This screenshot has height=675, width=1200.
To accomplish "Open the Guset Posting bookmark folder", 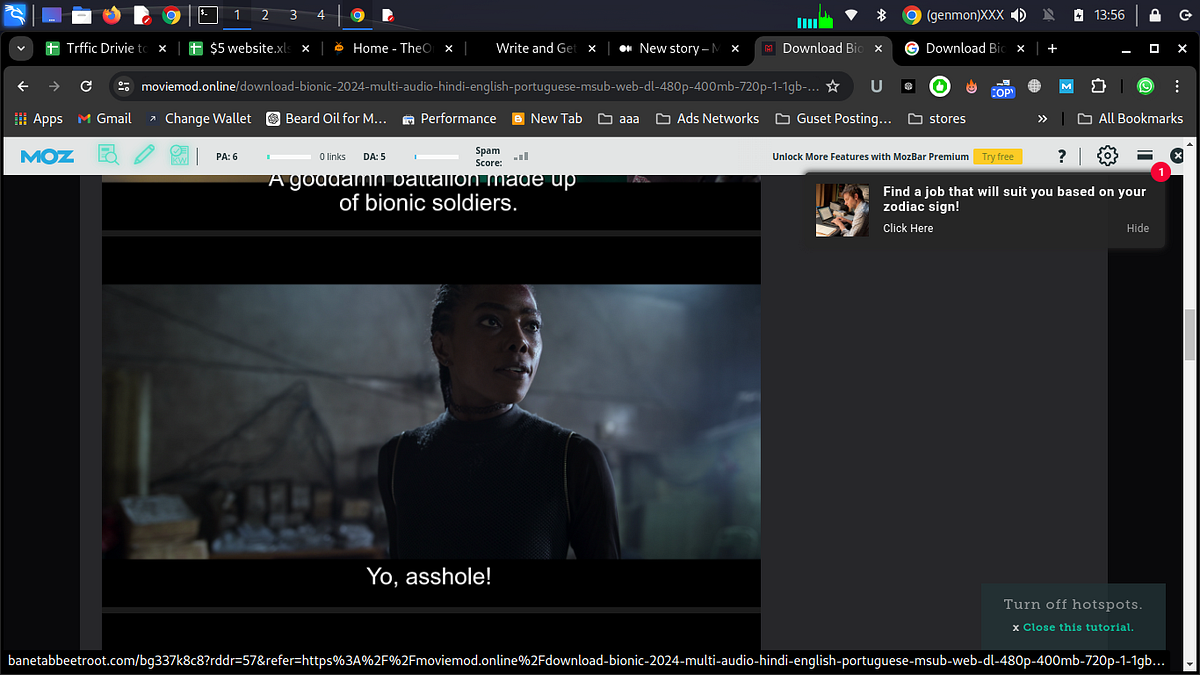I will coord(834,118).
